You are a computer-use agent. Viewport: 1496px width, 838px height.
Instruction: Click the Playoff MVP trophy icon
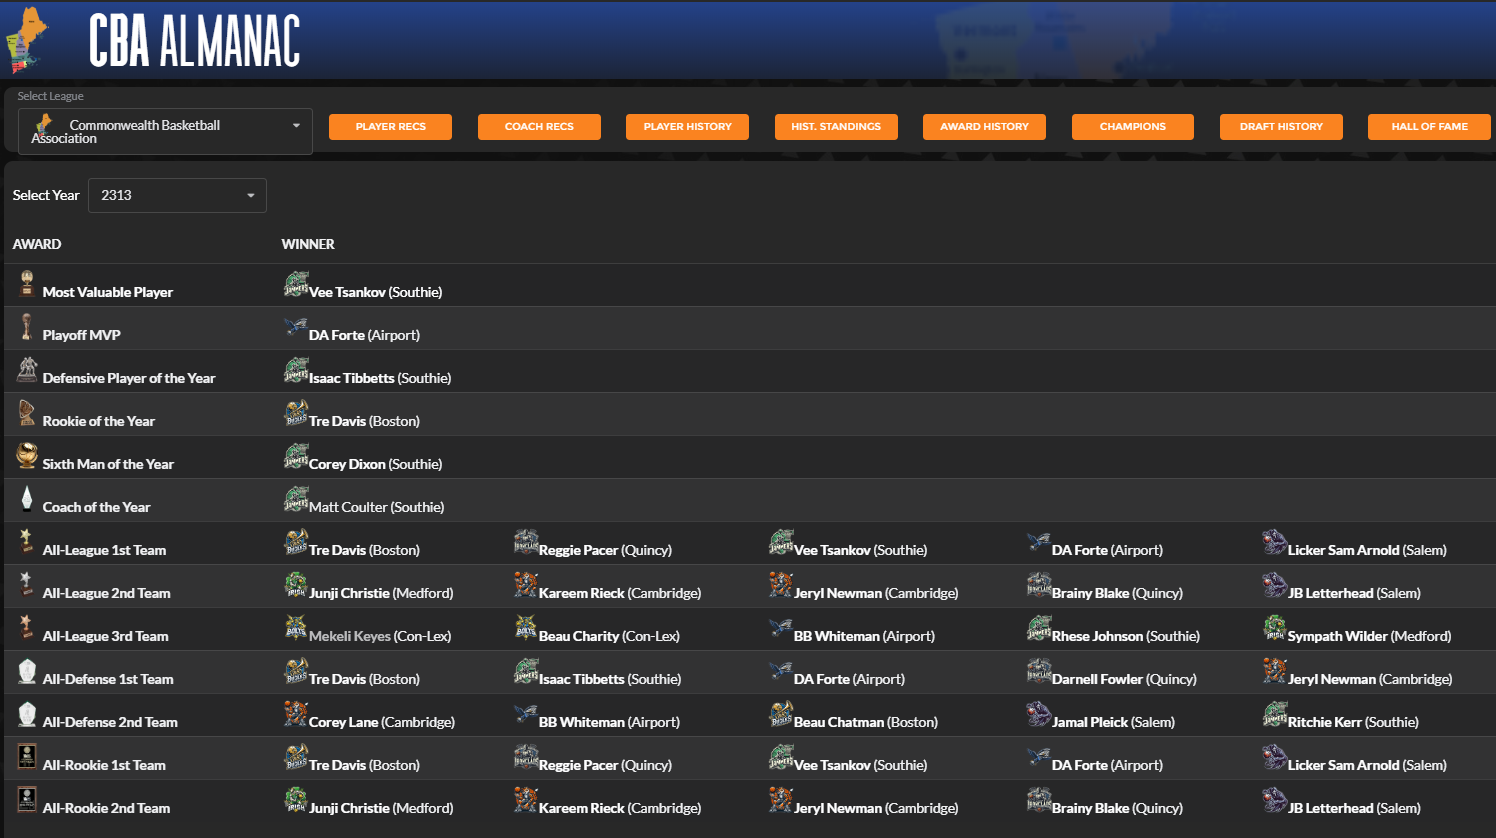click(27, 327)
